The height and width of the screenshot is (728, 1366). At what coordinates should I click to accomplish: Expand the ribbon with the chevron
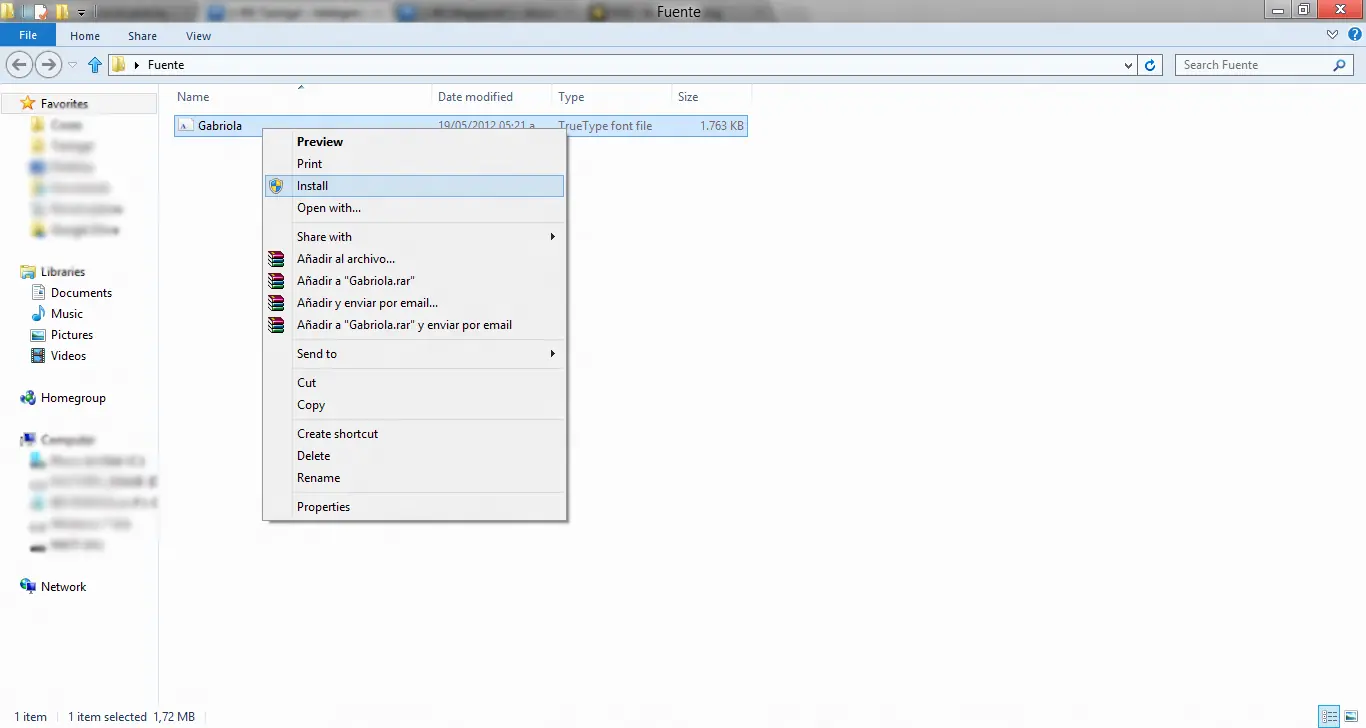1332,35
